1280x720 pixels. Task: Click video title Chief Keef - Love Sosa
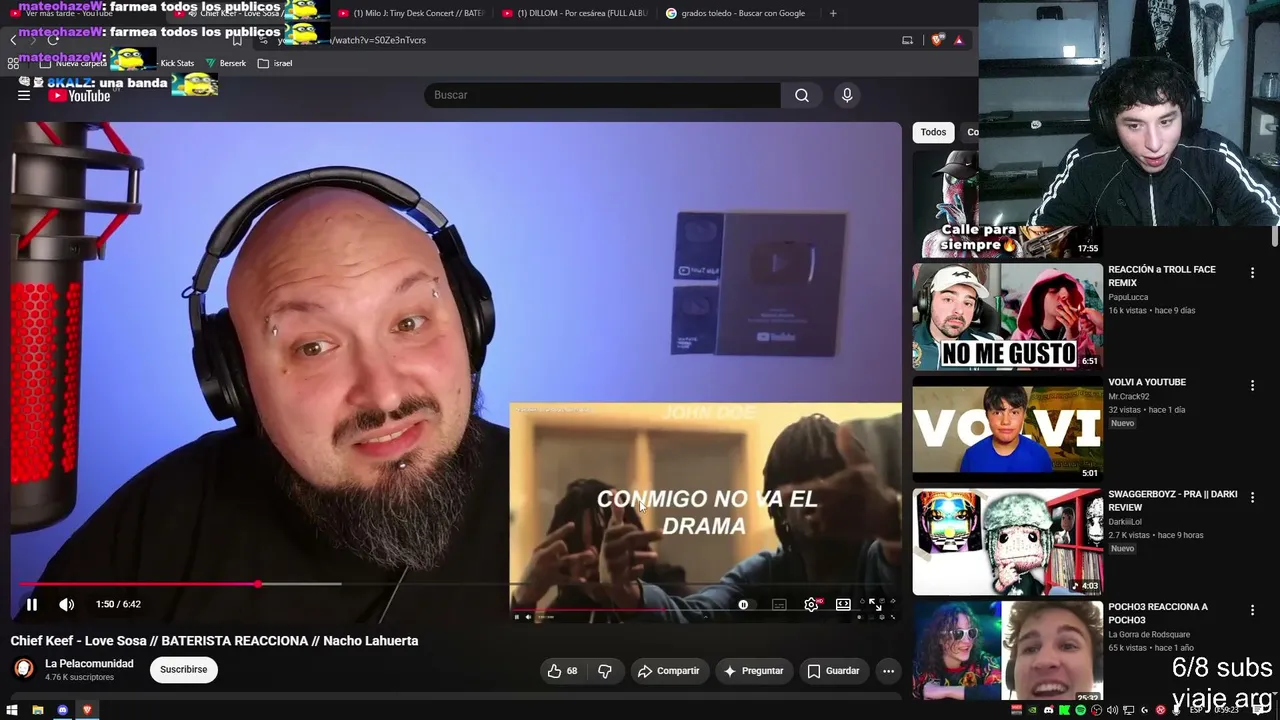pyautogui.click(x=214, y=641)
